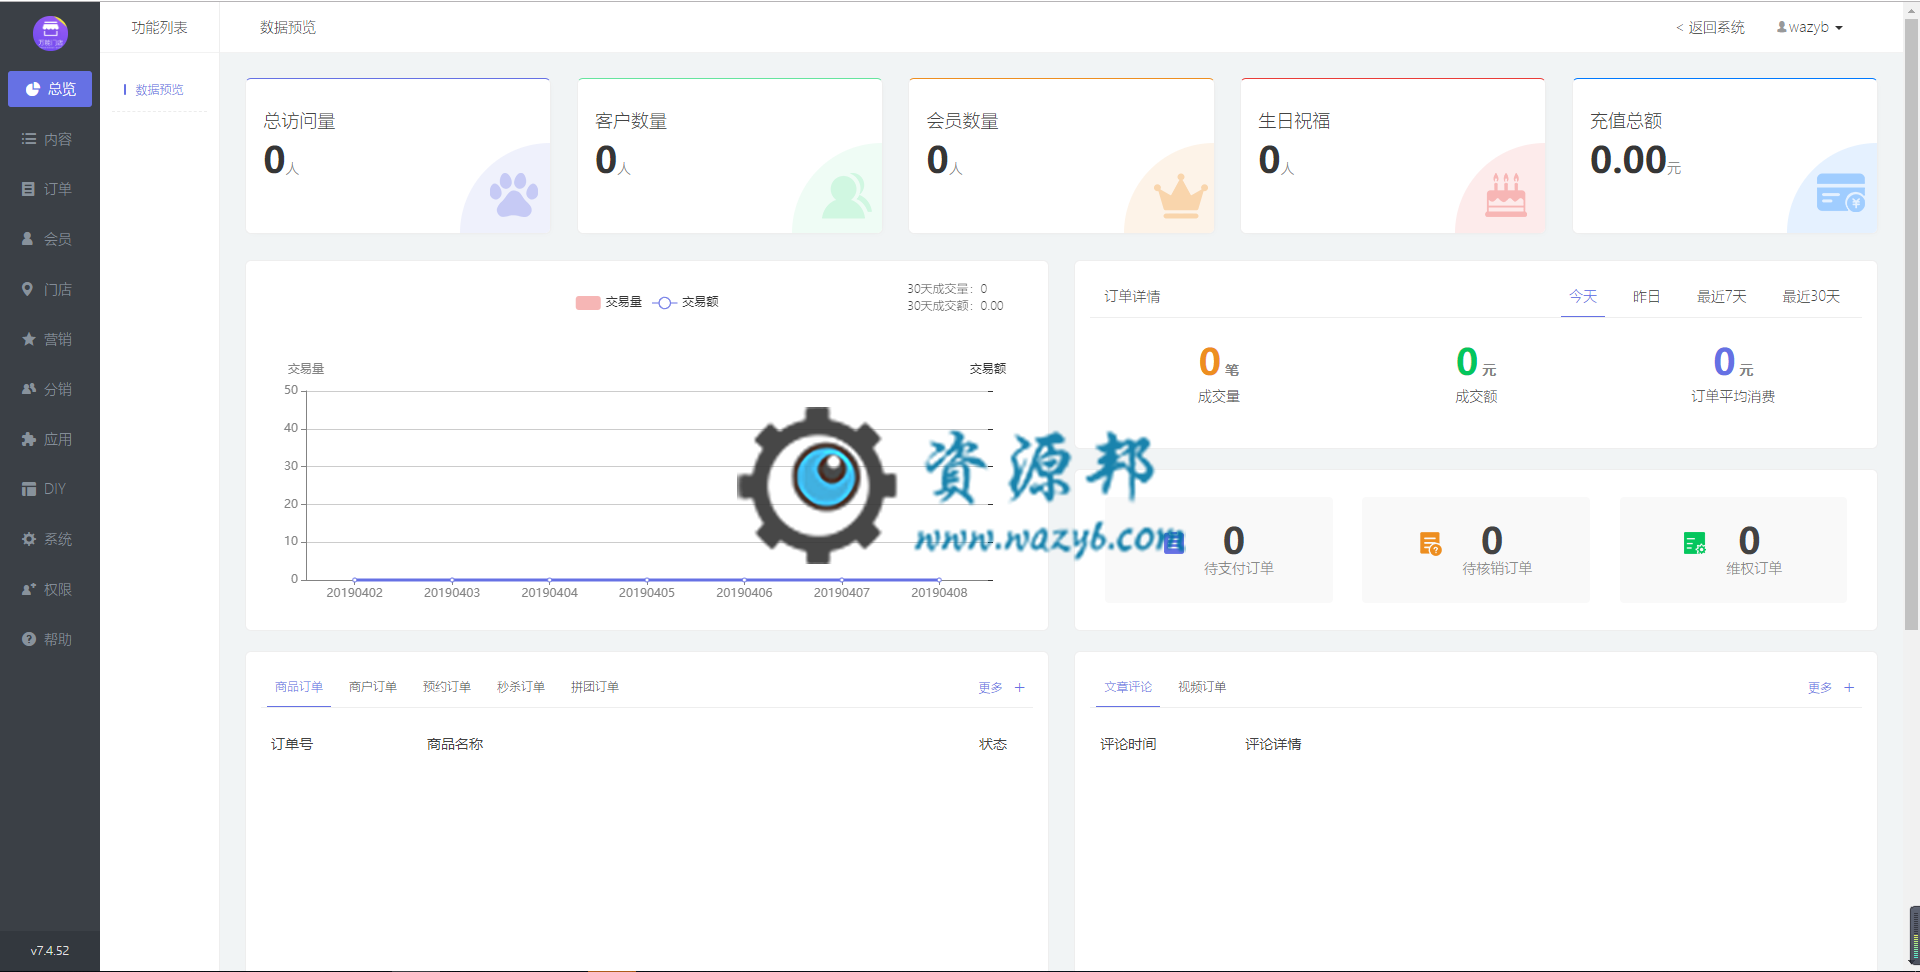Click the plus icon in comments panel
This screenshot has height=972, width=1920.
pyautogui.click(x=1849, y=687)
